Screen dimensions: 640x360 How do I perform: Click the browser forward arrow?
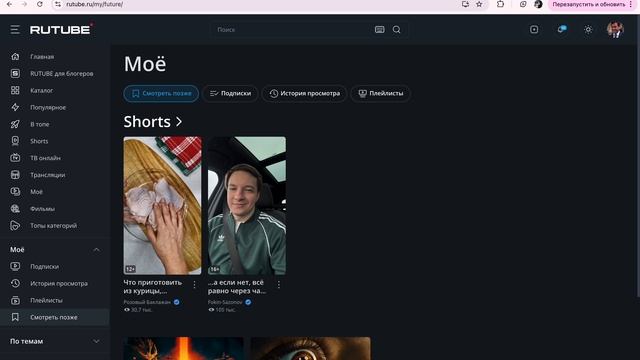click(24, 4)
